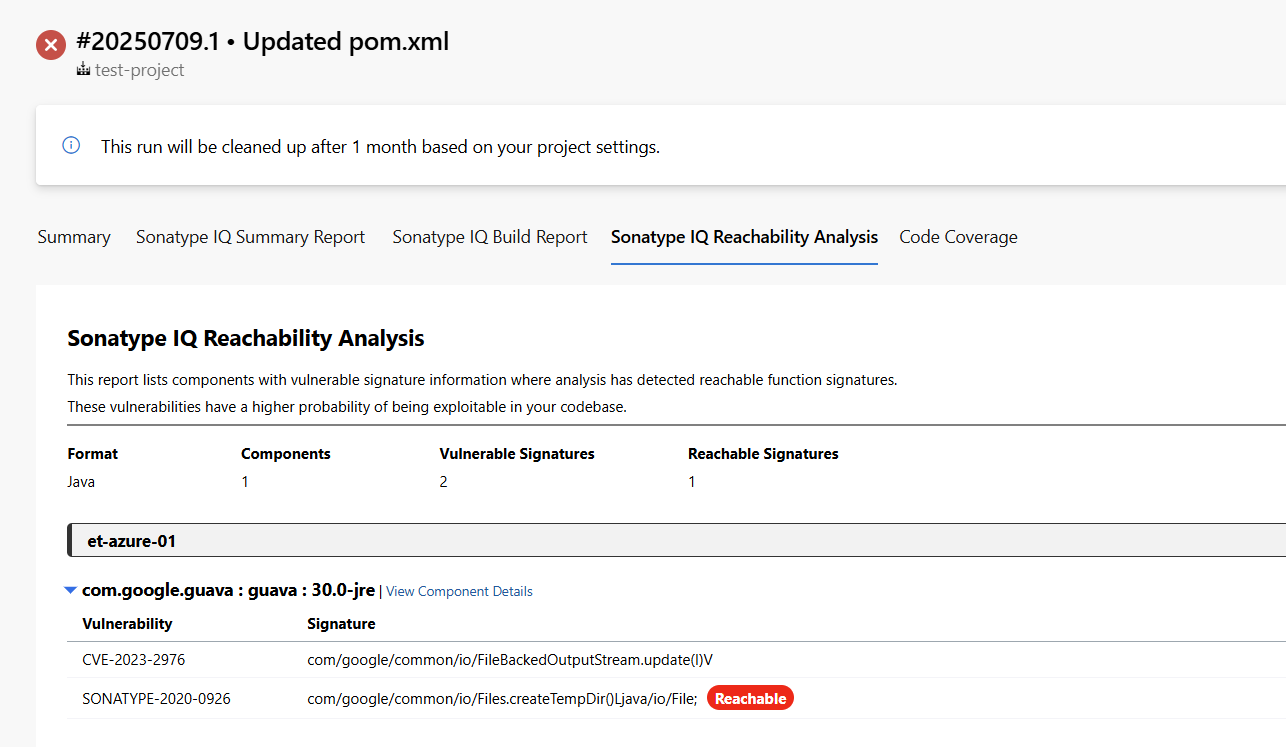This screenshot has width=1286, height=747.
Task: Switch to Sonatype IQ Summary Report tab
Action: click(x=250, y=237)
